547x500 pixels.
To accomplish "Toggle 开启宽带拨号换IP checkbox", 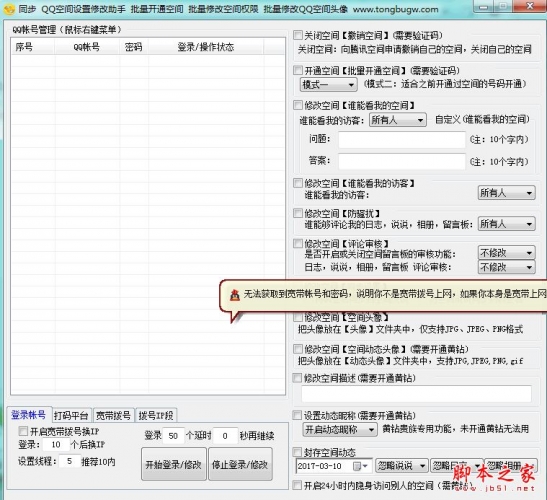I will 23,431.
